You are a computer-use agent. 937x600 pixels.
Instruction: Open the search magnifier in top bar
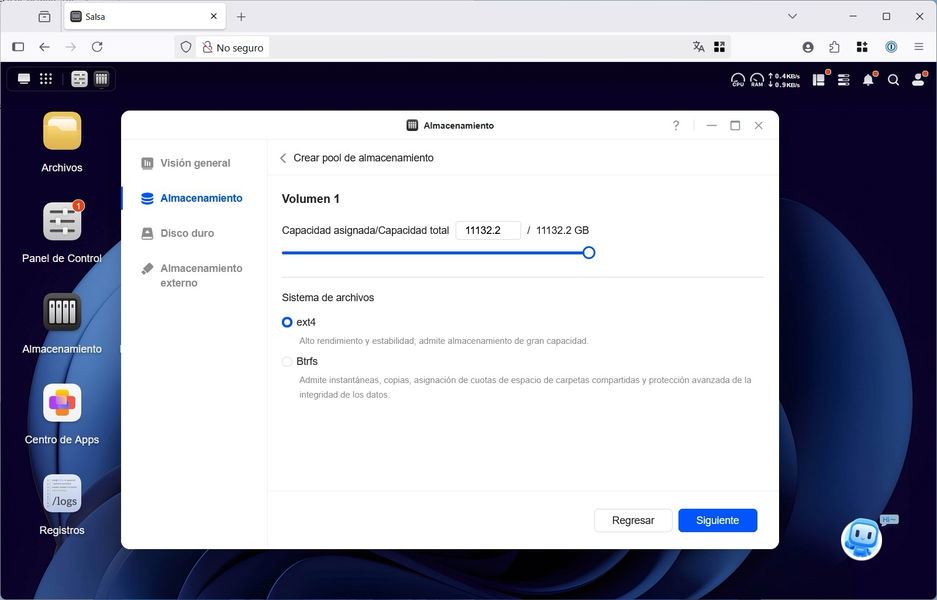(893, 80)
